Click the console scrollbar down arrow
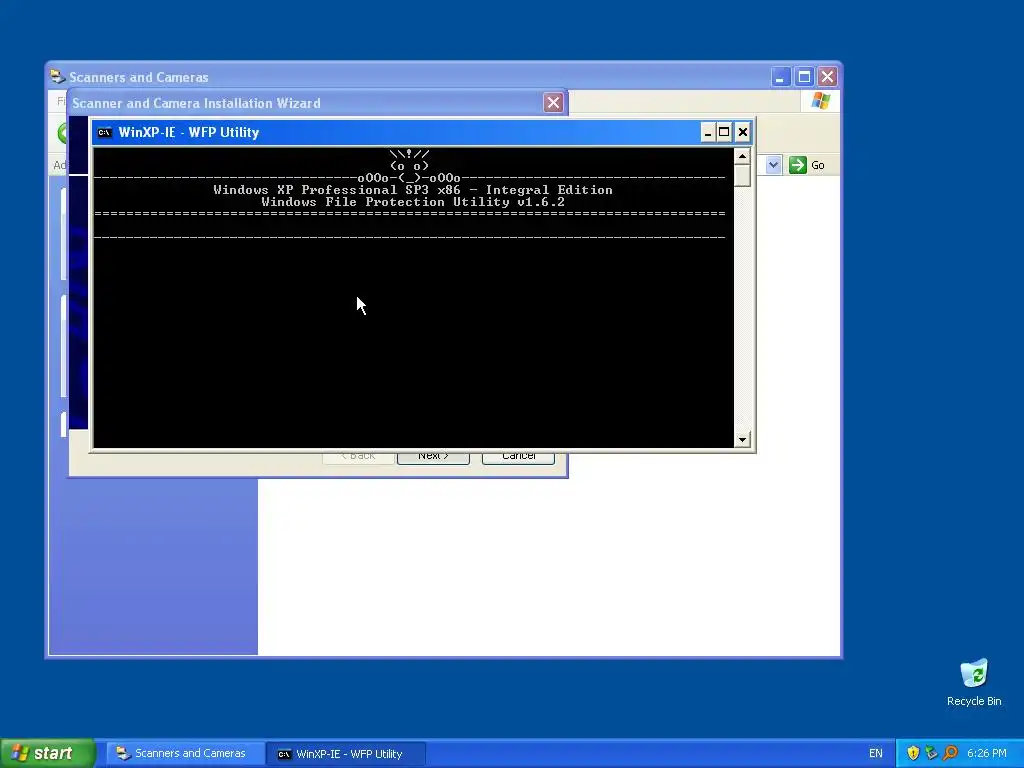 pos(742,440)
